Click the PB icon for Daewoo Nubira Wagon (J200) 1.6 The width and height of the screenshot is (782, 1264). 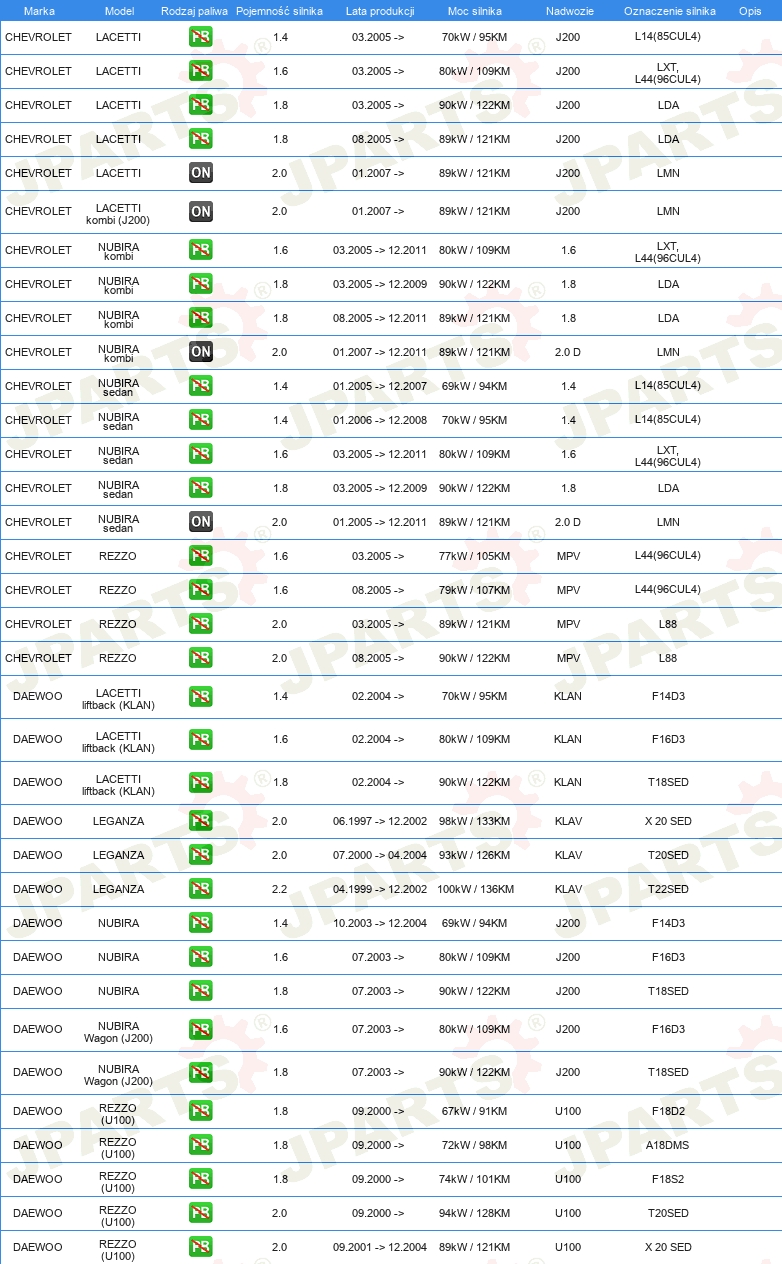point(201,1030)
